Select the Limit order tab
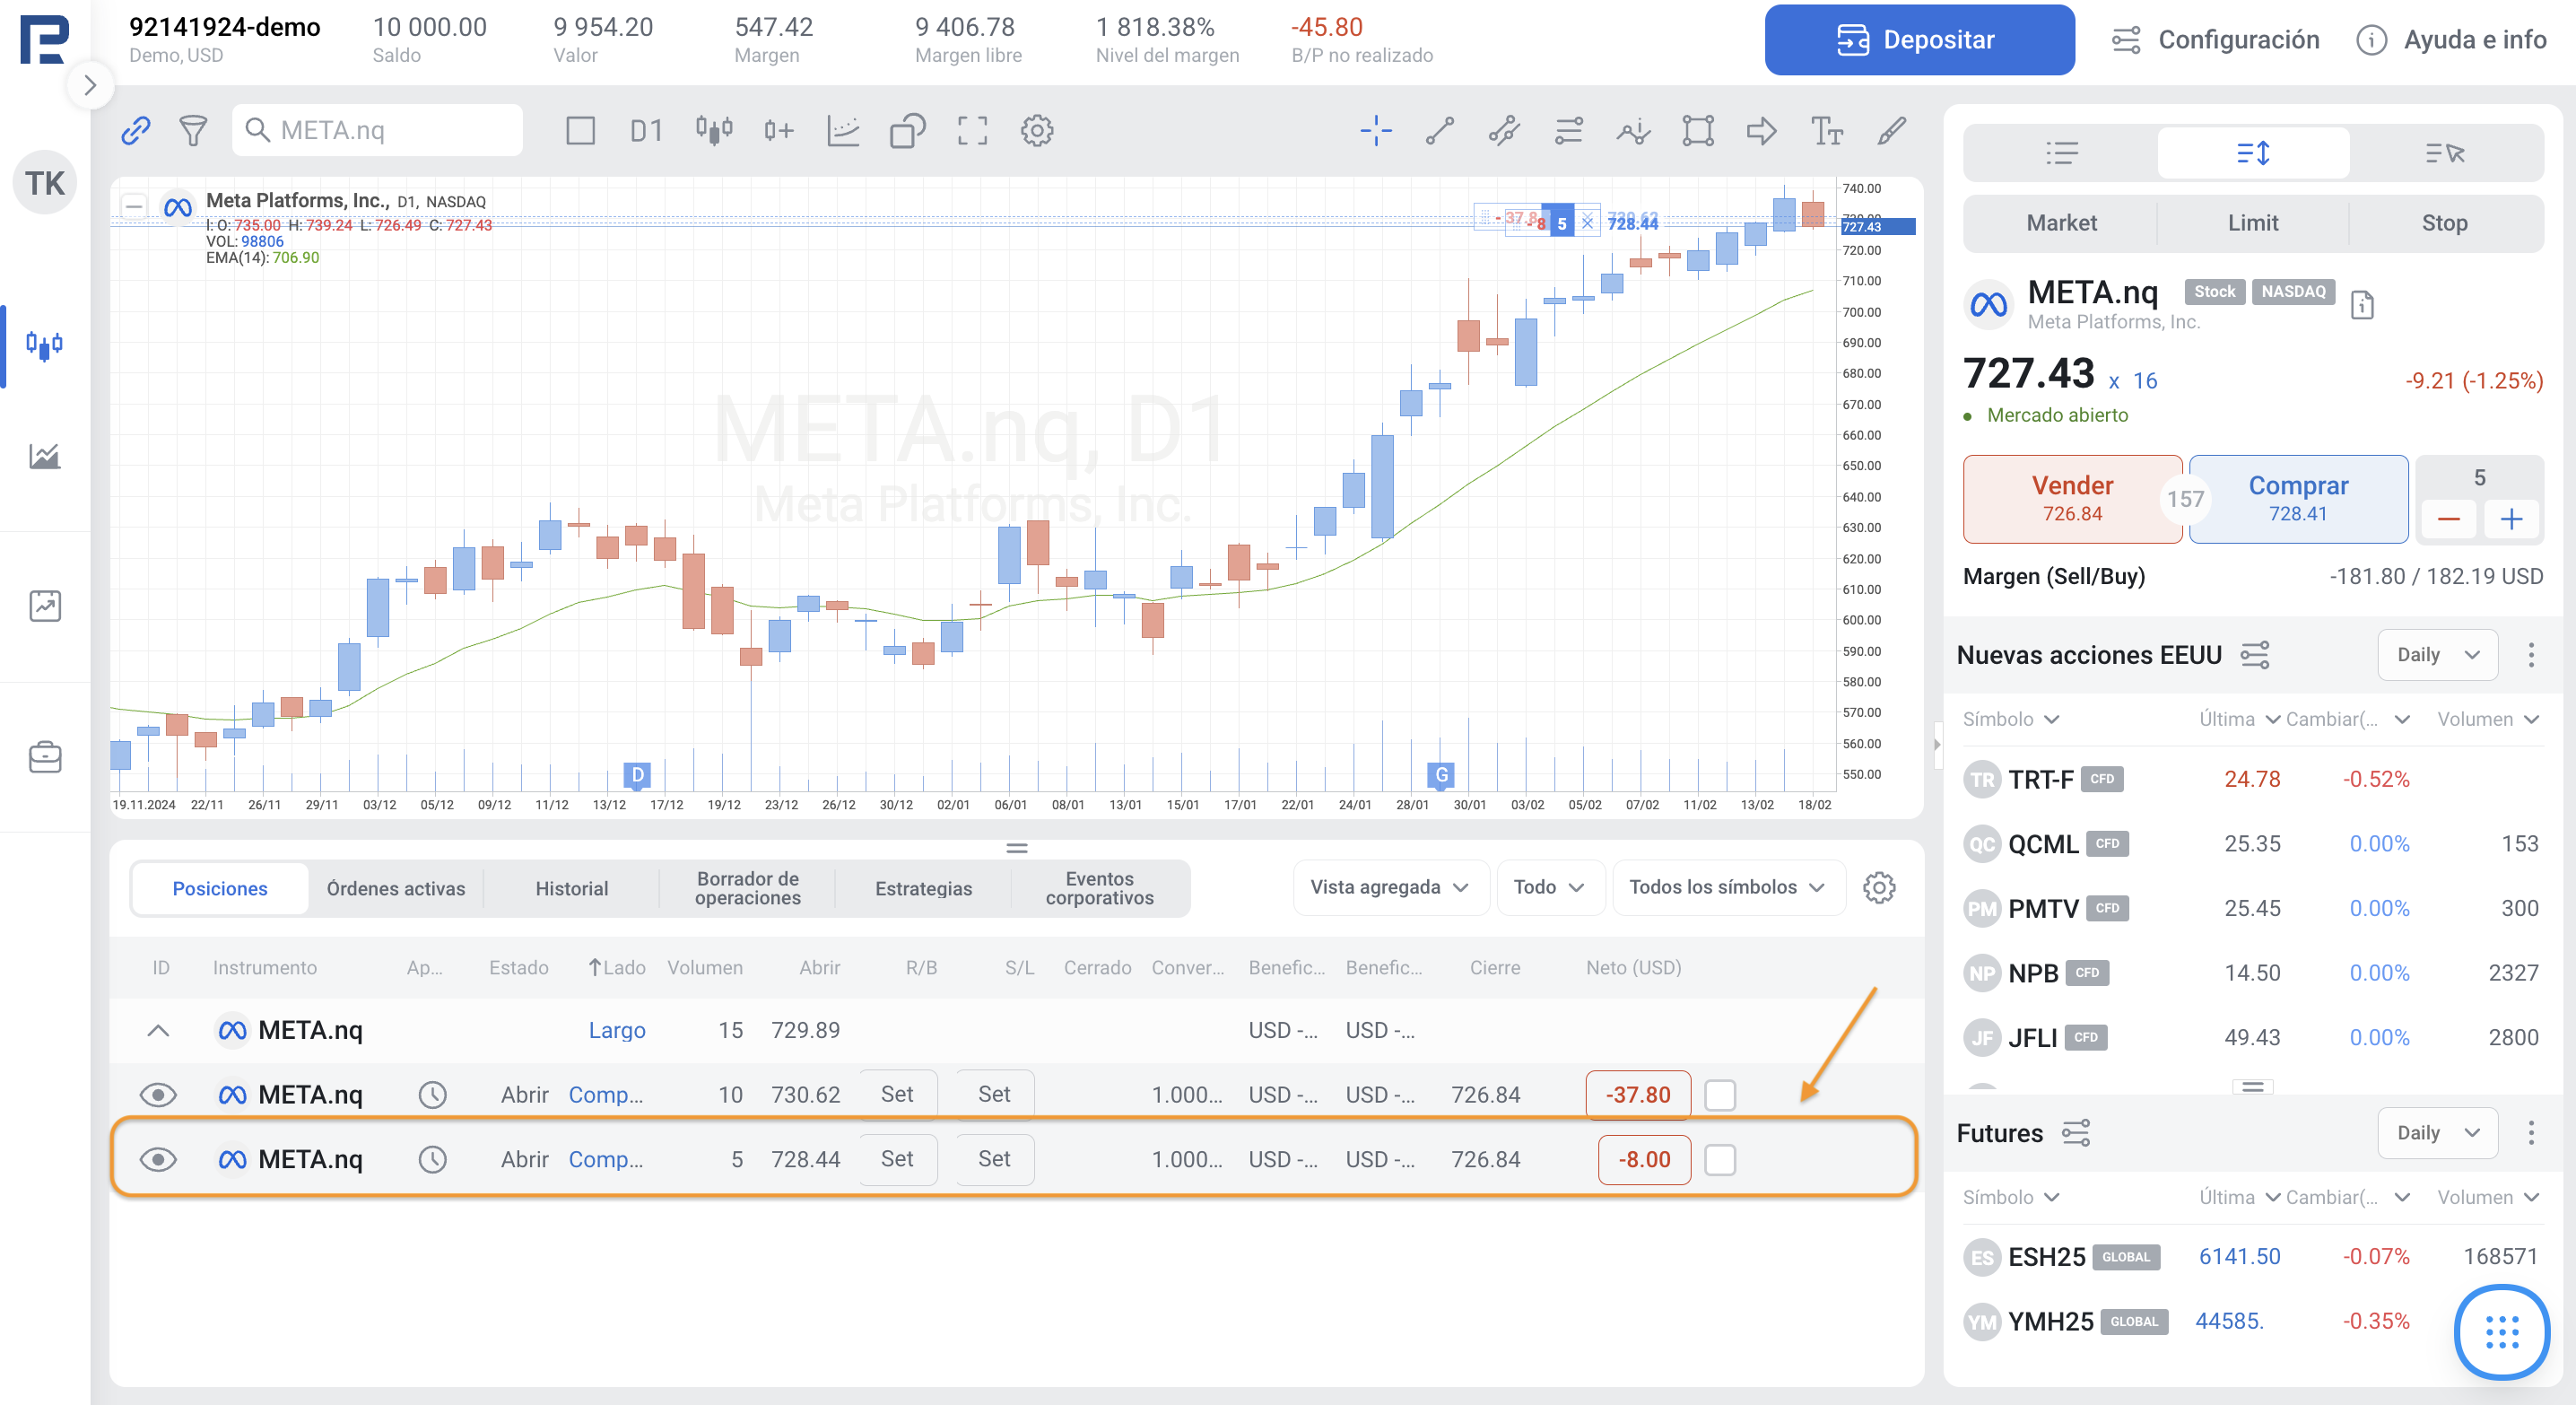 [2252, 223]
